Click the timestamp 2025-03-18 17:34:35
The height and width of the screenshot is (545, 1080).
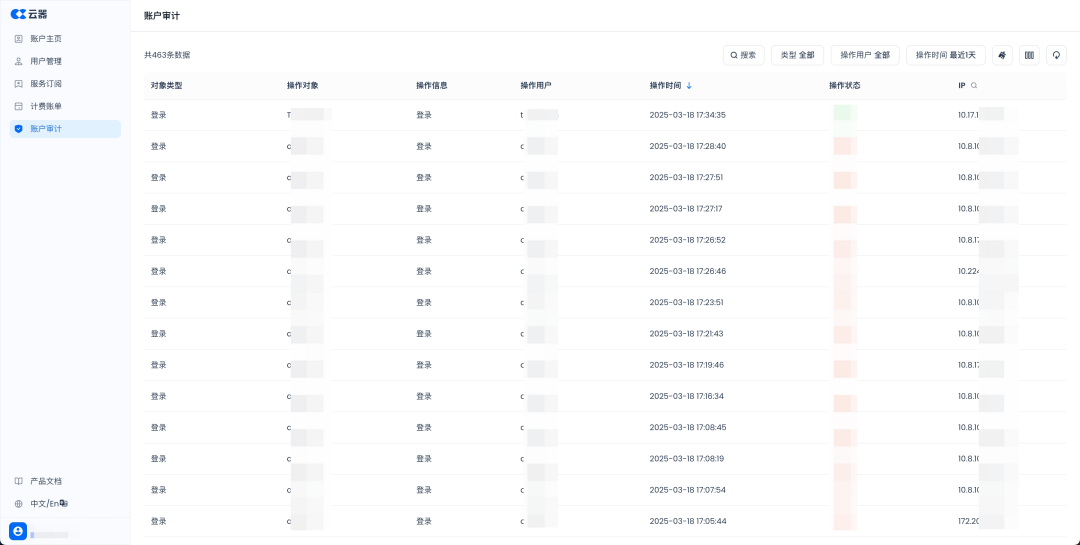687,115
